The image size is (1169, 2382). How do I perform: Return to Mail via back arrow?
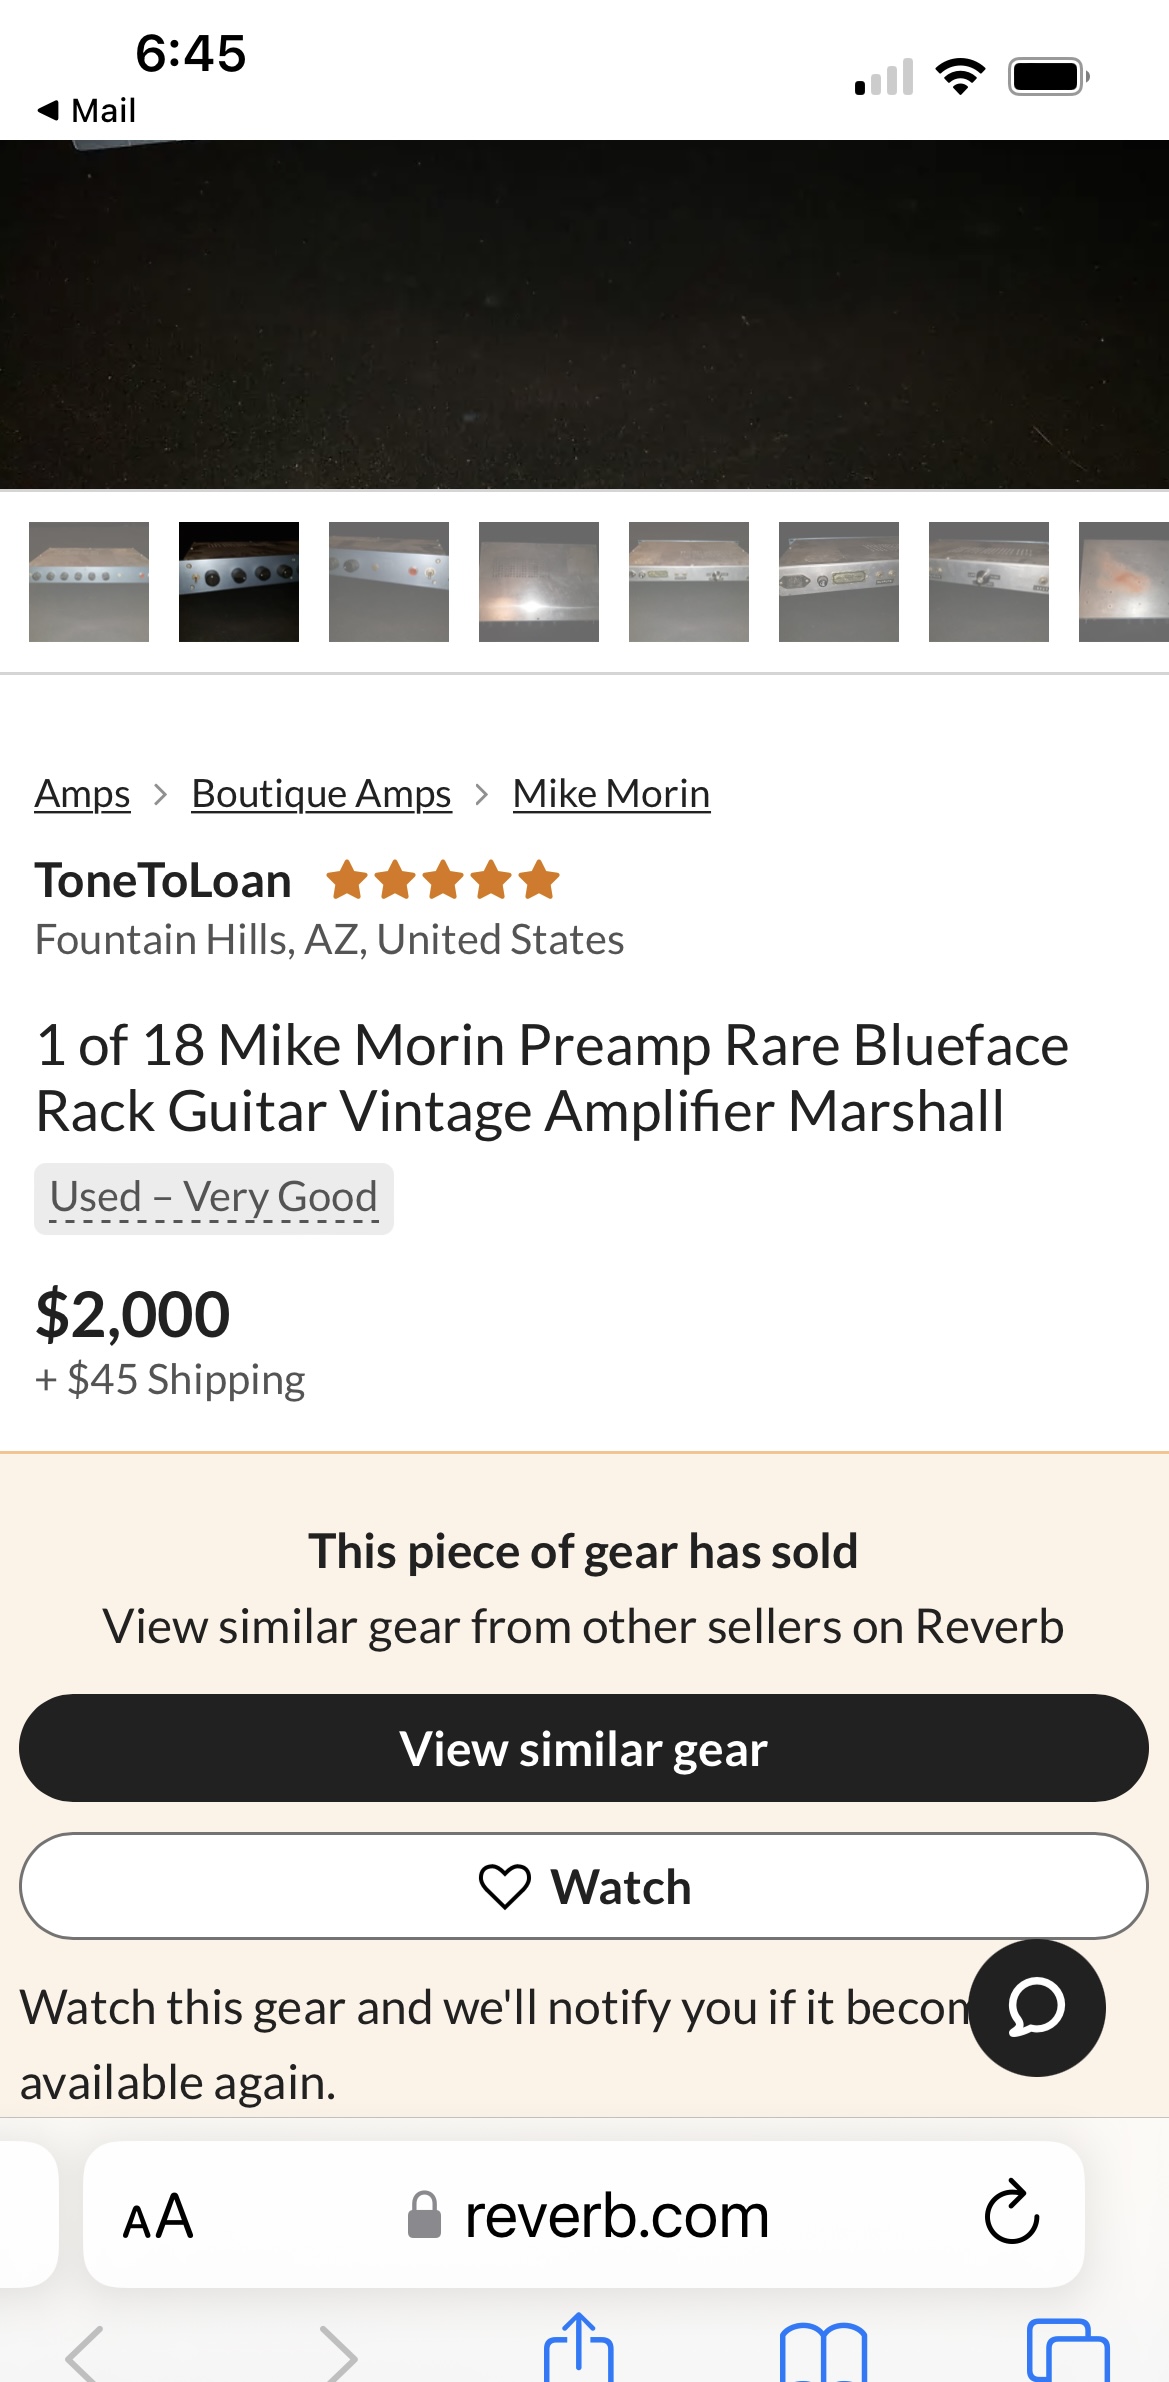point(86,110)
